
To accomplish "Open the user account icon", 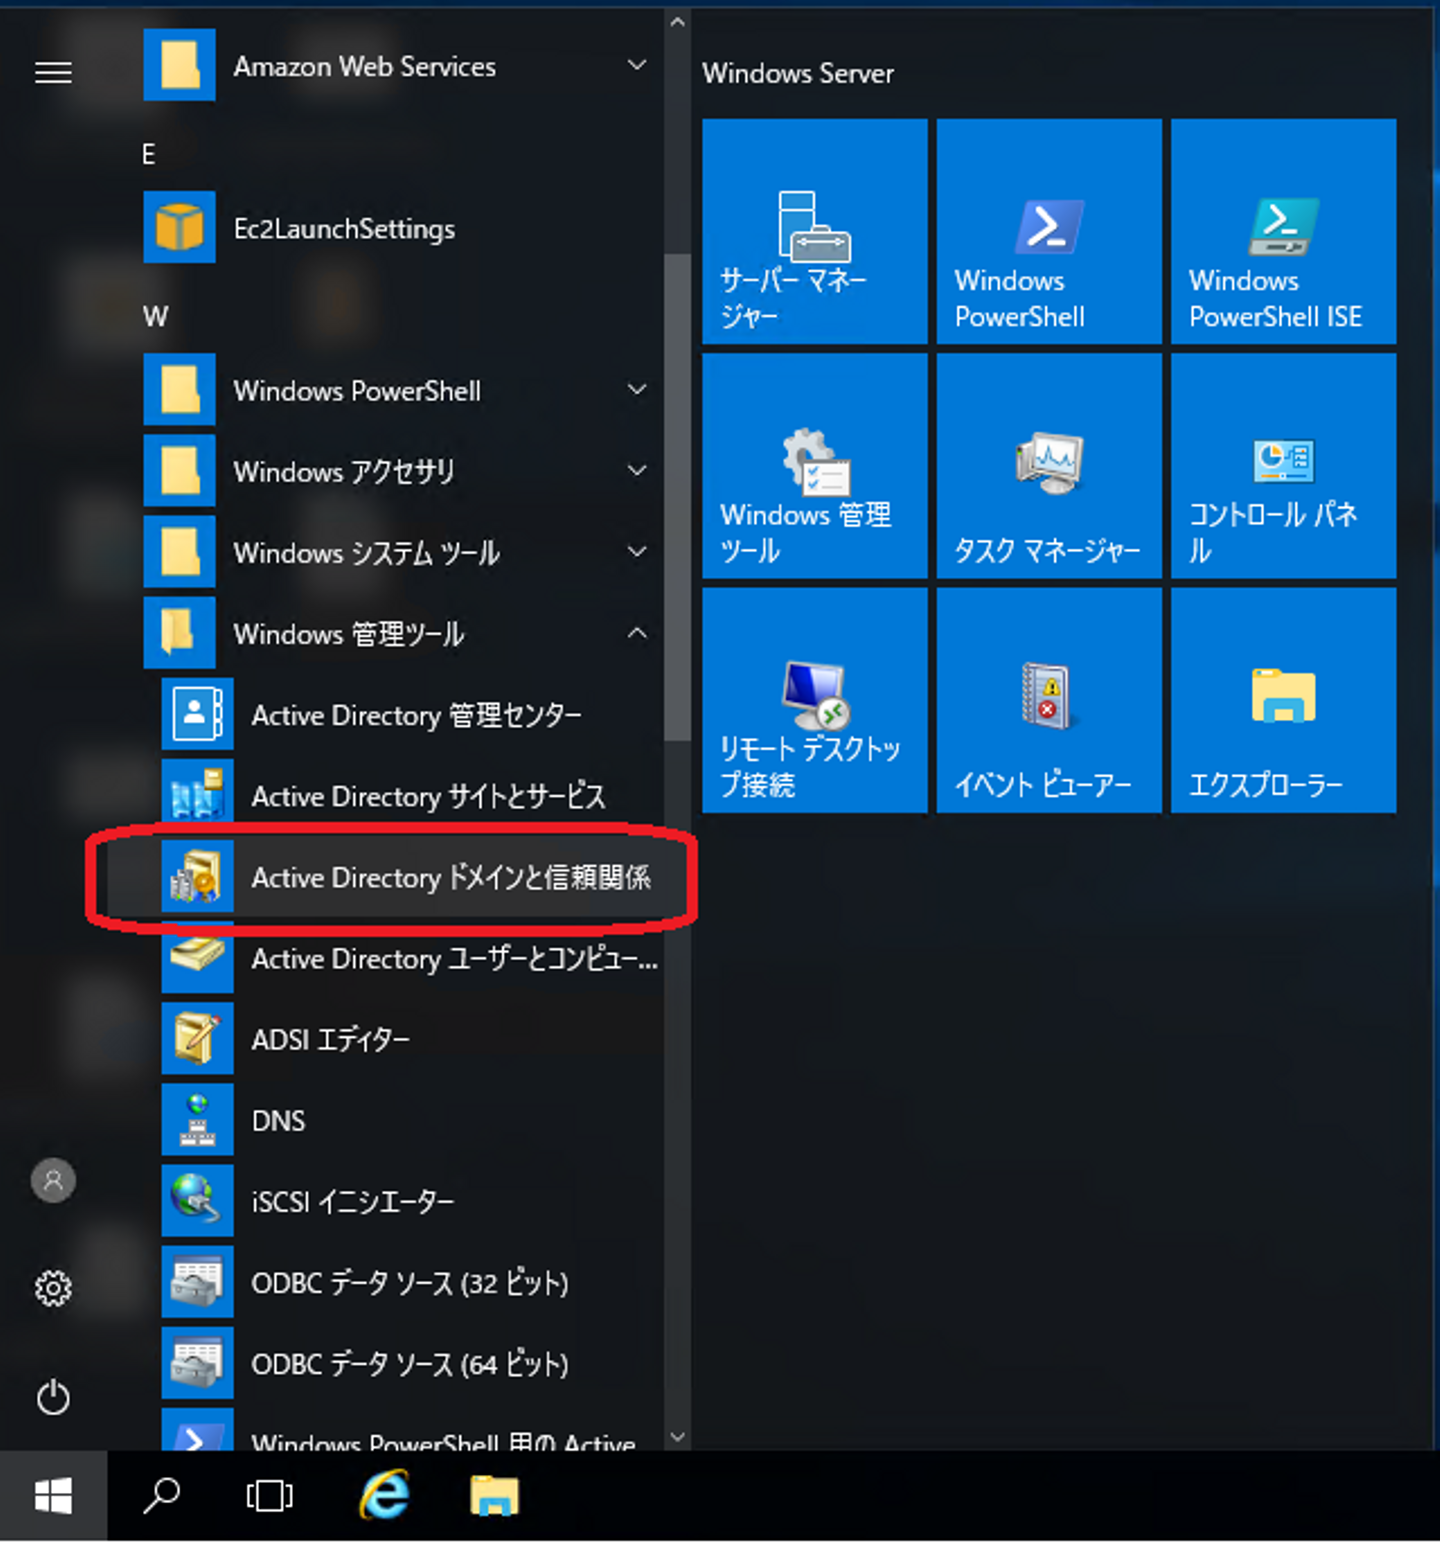I will click(53, 1181).
